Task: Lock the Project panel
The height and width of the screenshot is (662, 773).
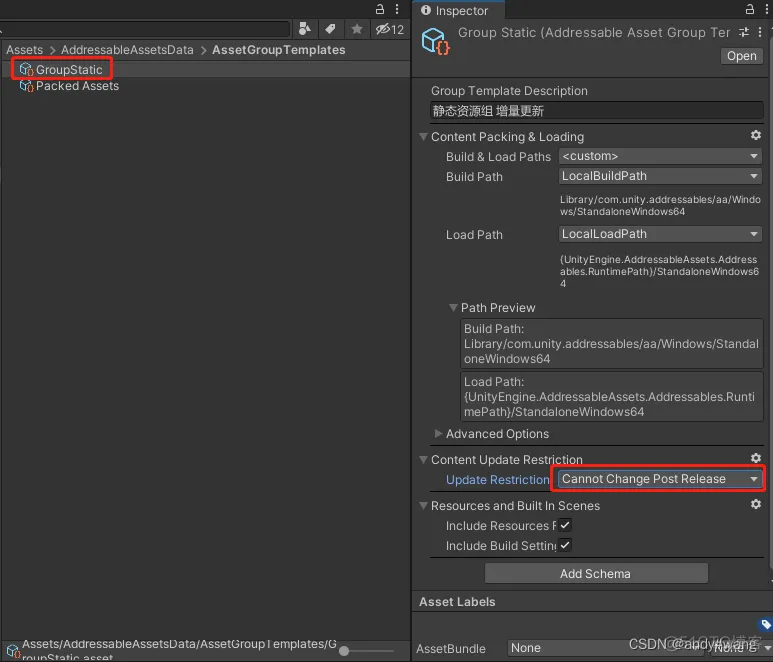Action: click(380, 9)
